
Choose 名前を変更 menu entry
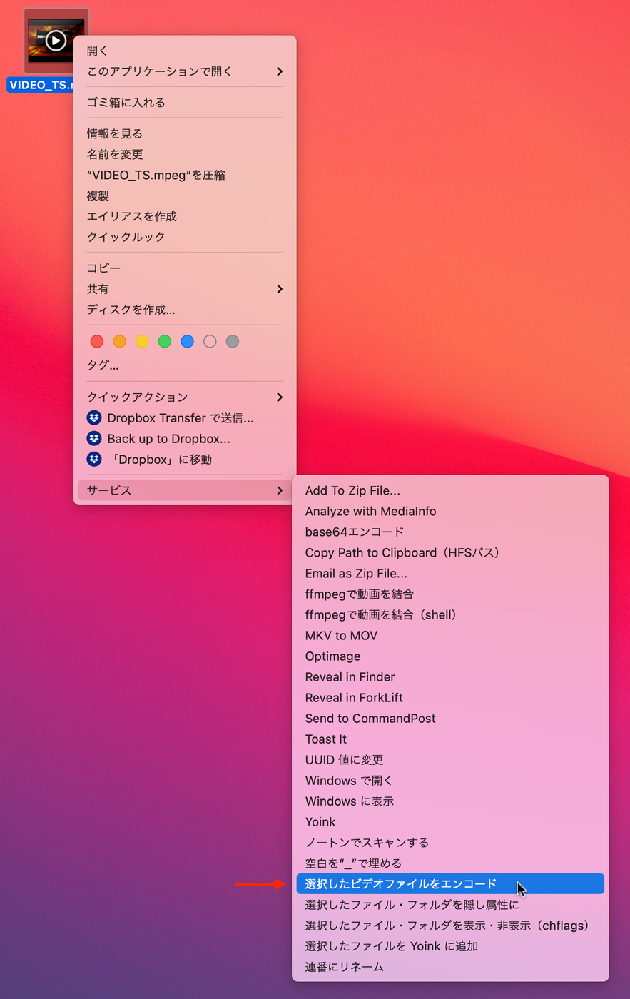[185, 154]
